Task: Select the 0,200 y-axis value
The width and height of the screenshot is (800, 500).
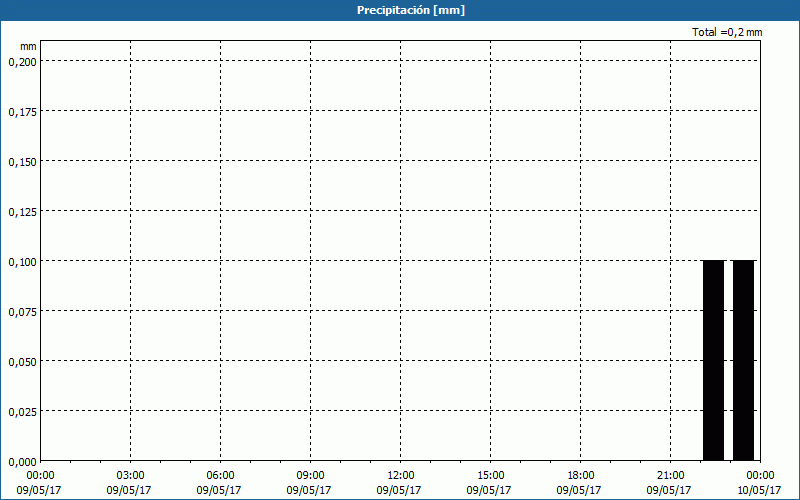Action: [22, 62]
